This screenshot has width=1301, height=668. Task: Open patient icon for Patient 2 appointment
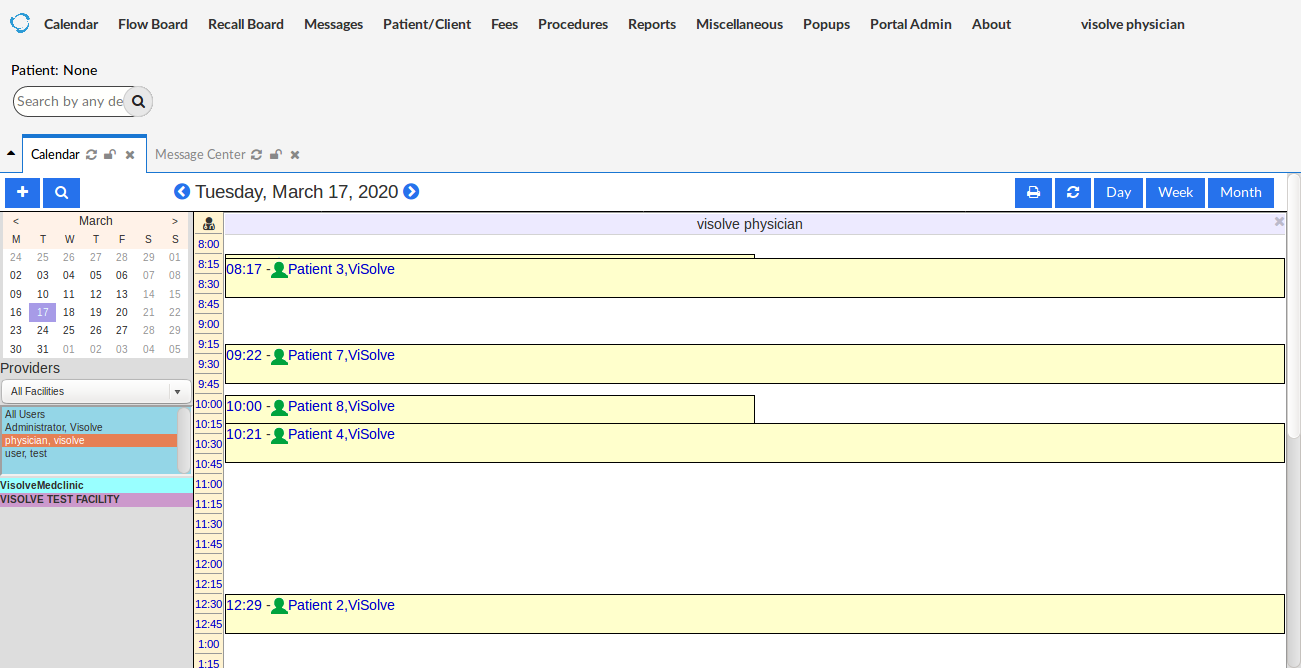point(279,606)
